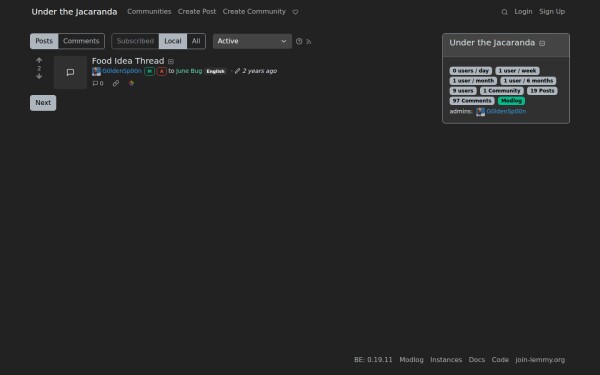Click the '19 Posts' badge
This screenshot has width=600, height=375.
pos(542,91)
